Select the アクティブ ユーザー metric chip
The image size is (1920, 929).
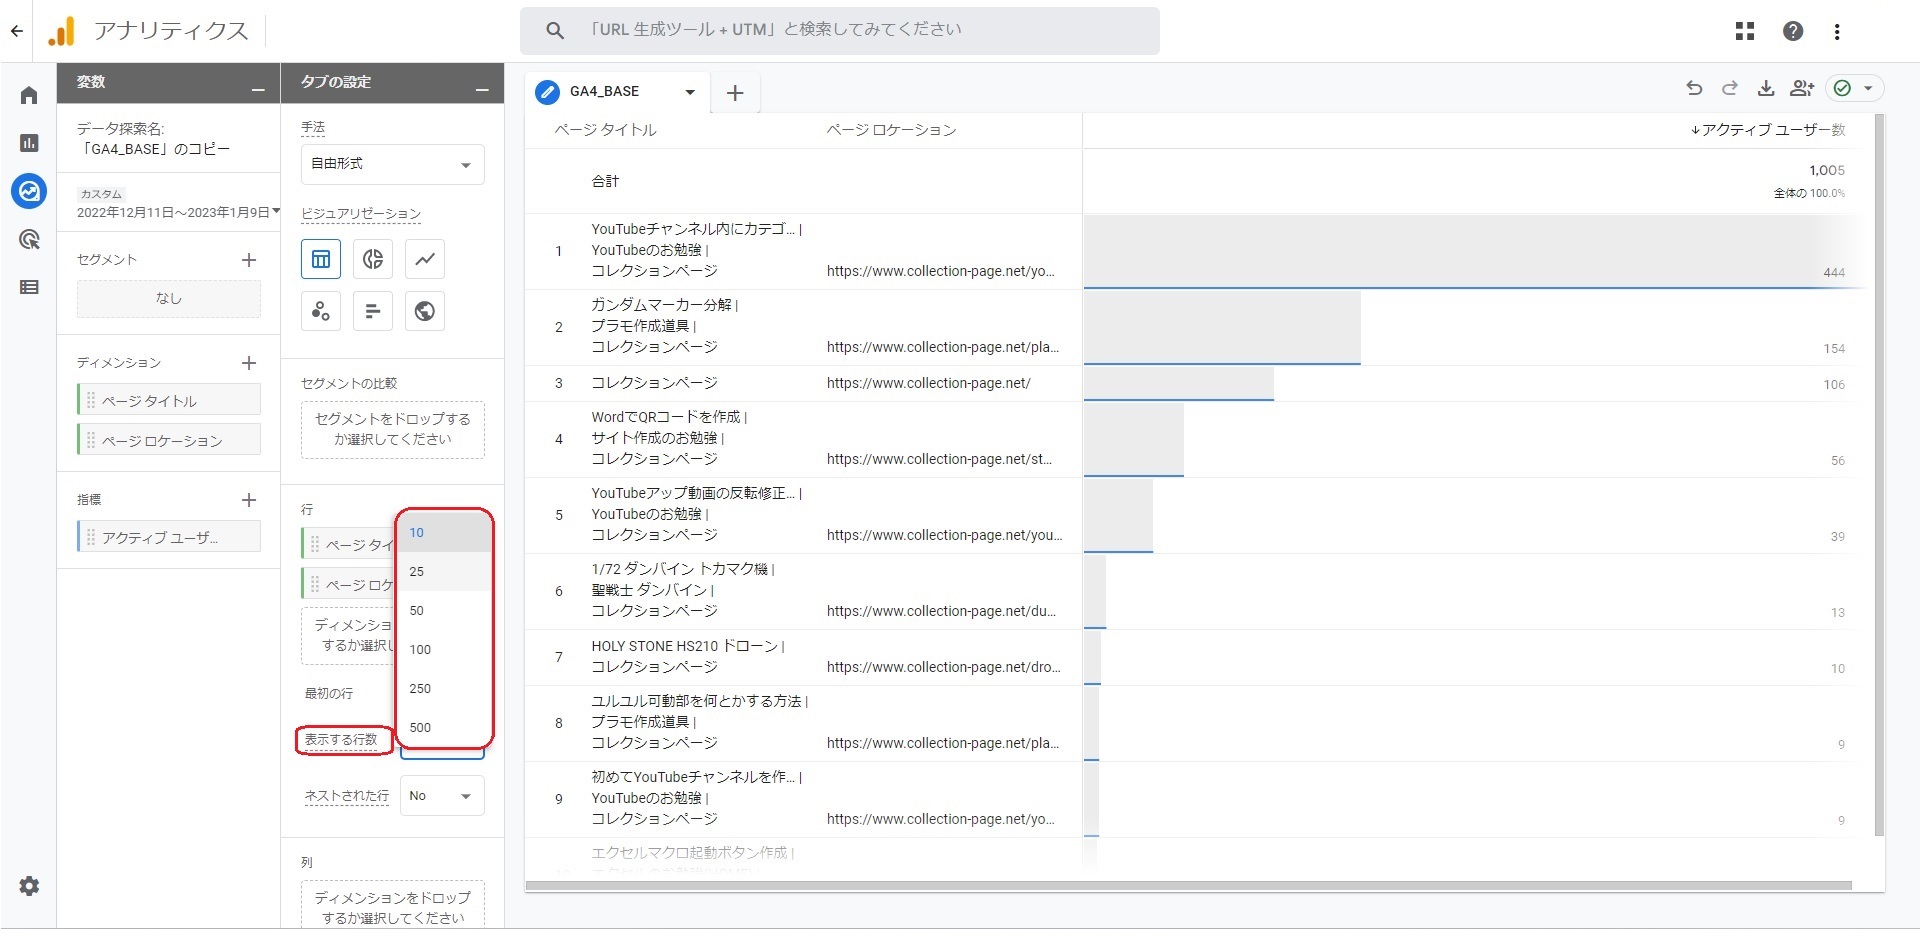point(169,537)
